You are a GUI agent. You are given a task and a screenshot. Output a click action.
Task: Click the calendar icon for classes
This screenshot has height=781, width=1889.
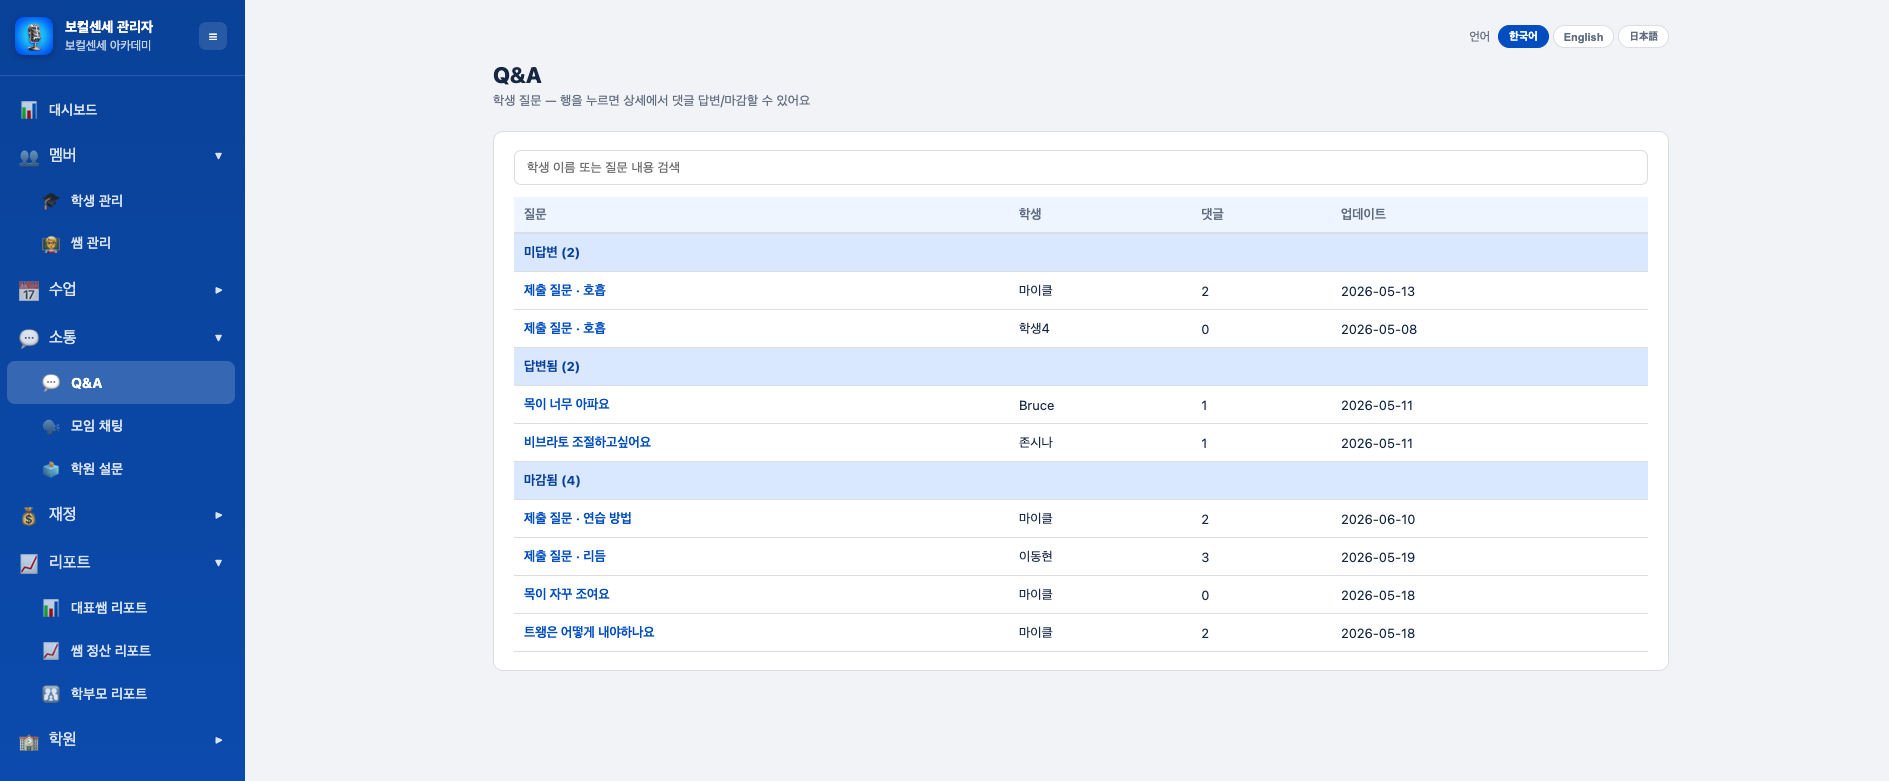pos(29,290)
